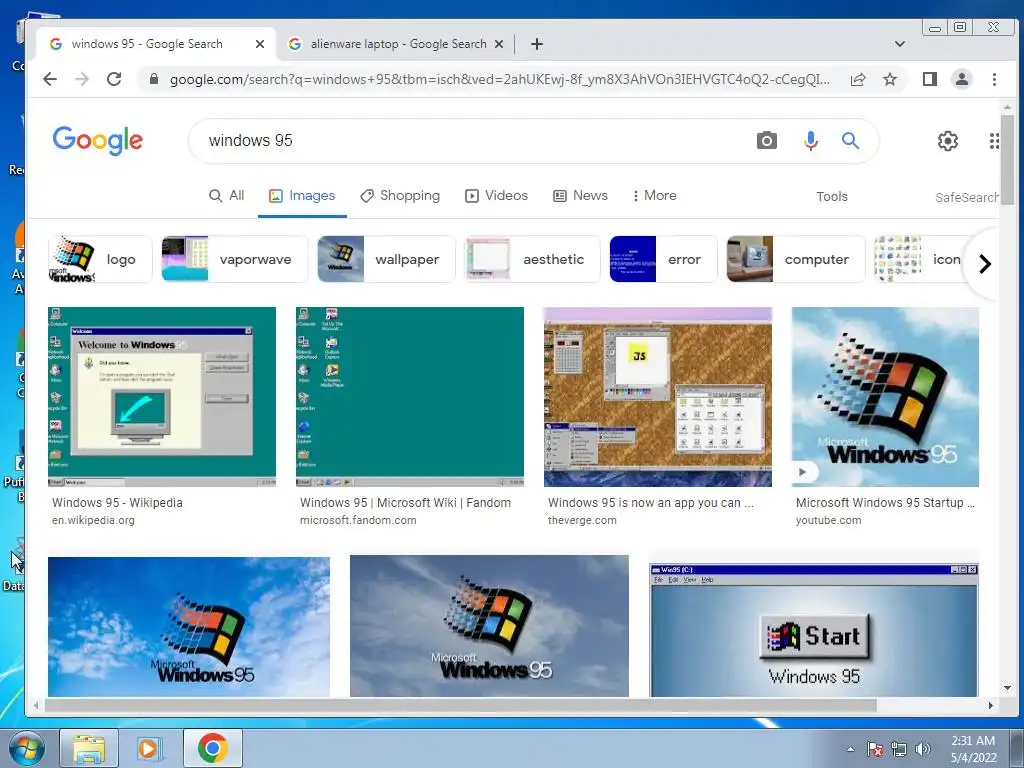The image size is (1024, 768).
Task: Click the vertical page scrollbar thumb
Action: click(x=1007, y=160)
